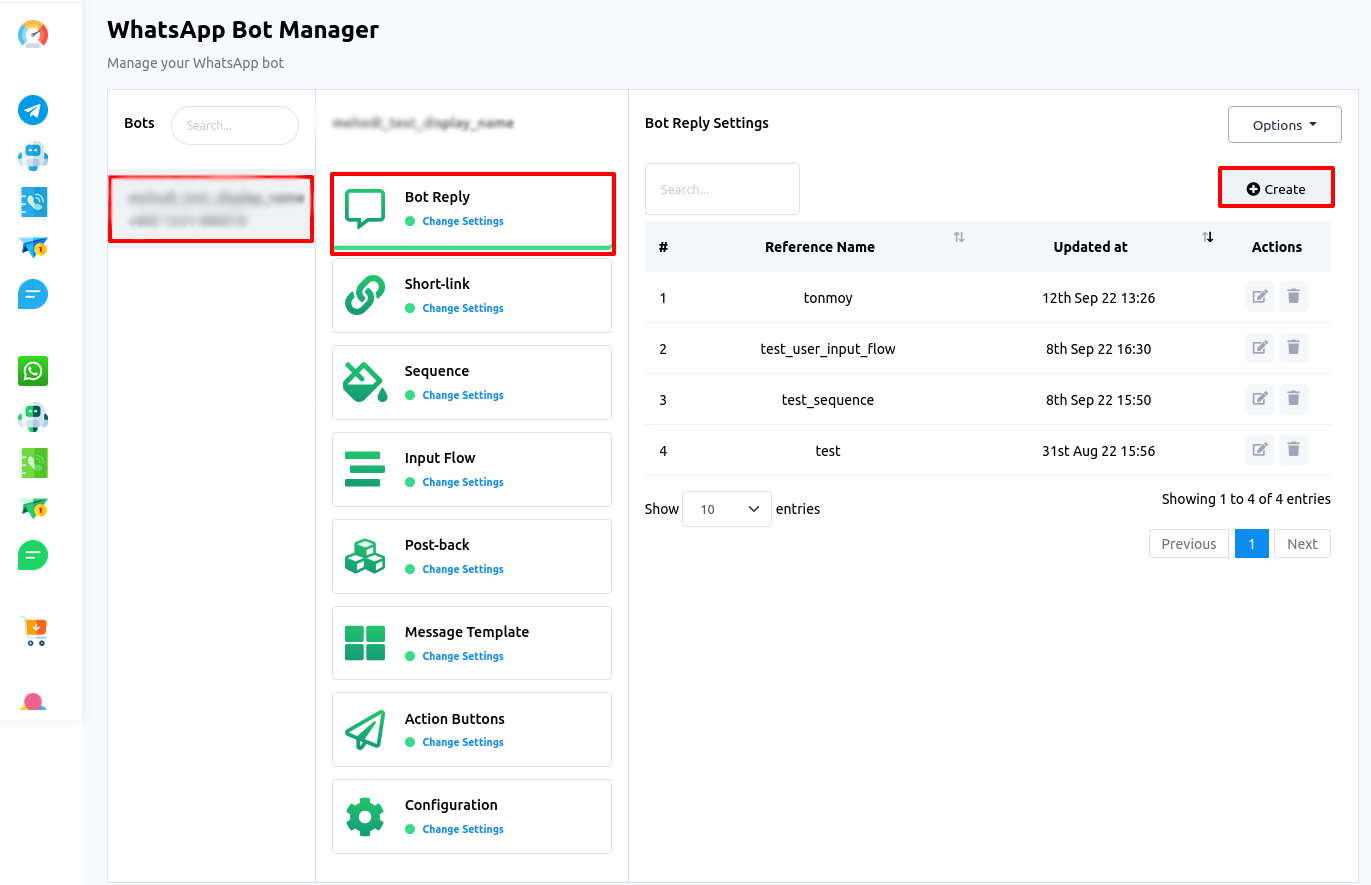Delete the test_user_input_flow bot reply
1371x885 pixels.
pyautogui.click(x=1294, y=348)
